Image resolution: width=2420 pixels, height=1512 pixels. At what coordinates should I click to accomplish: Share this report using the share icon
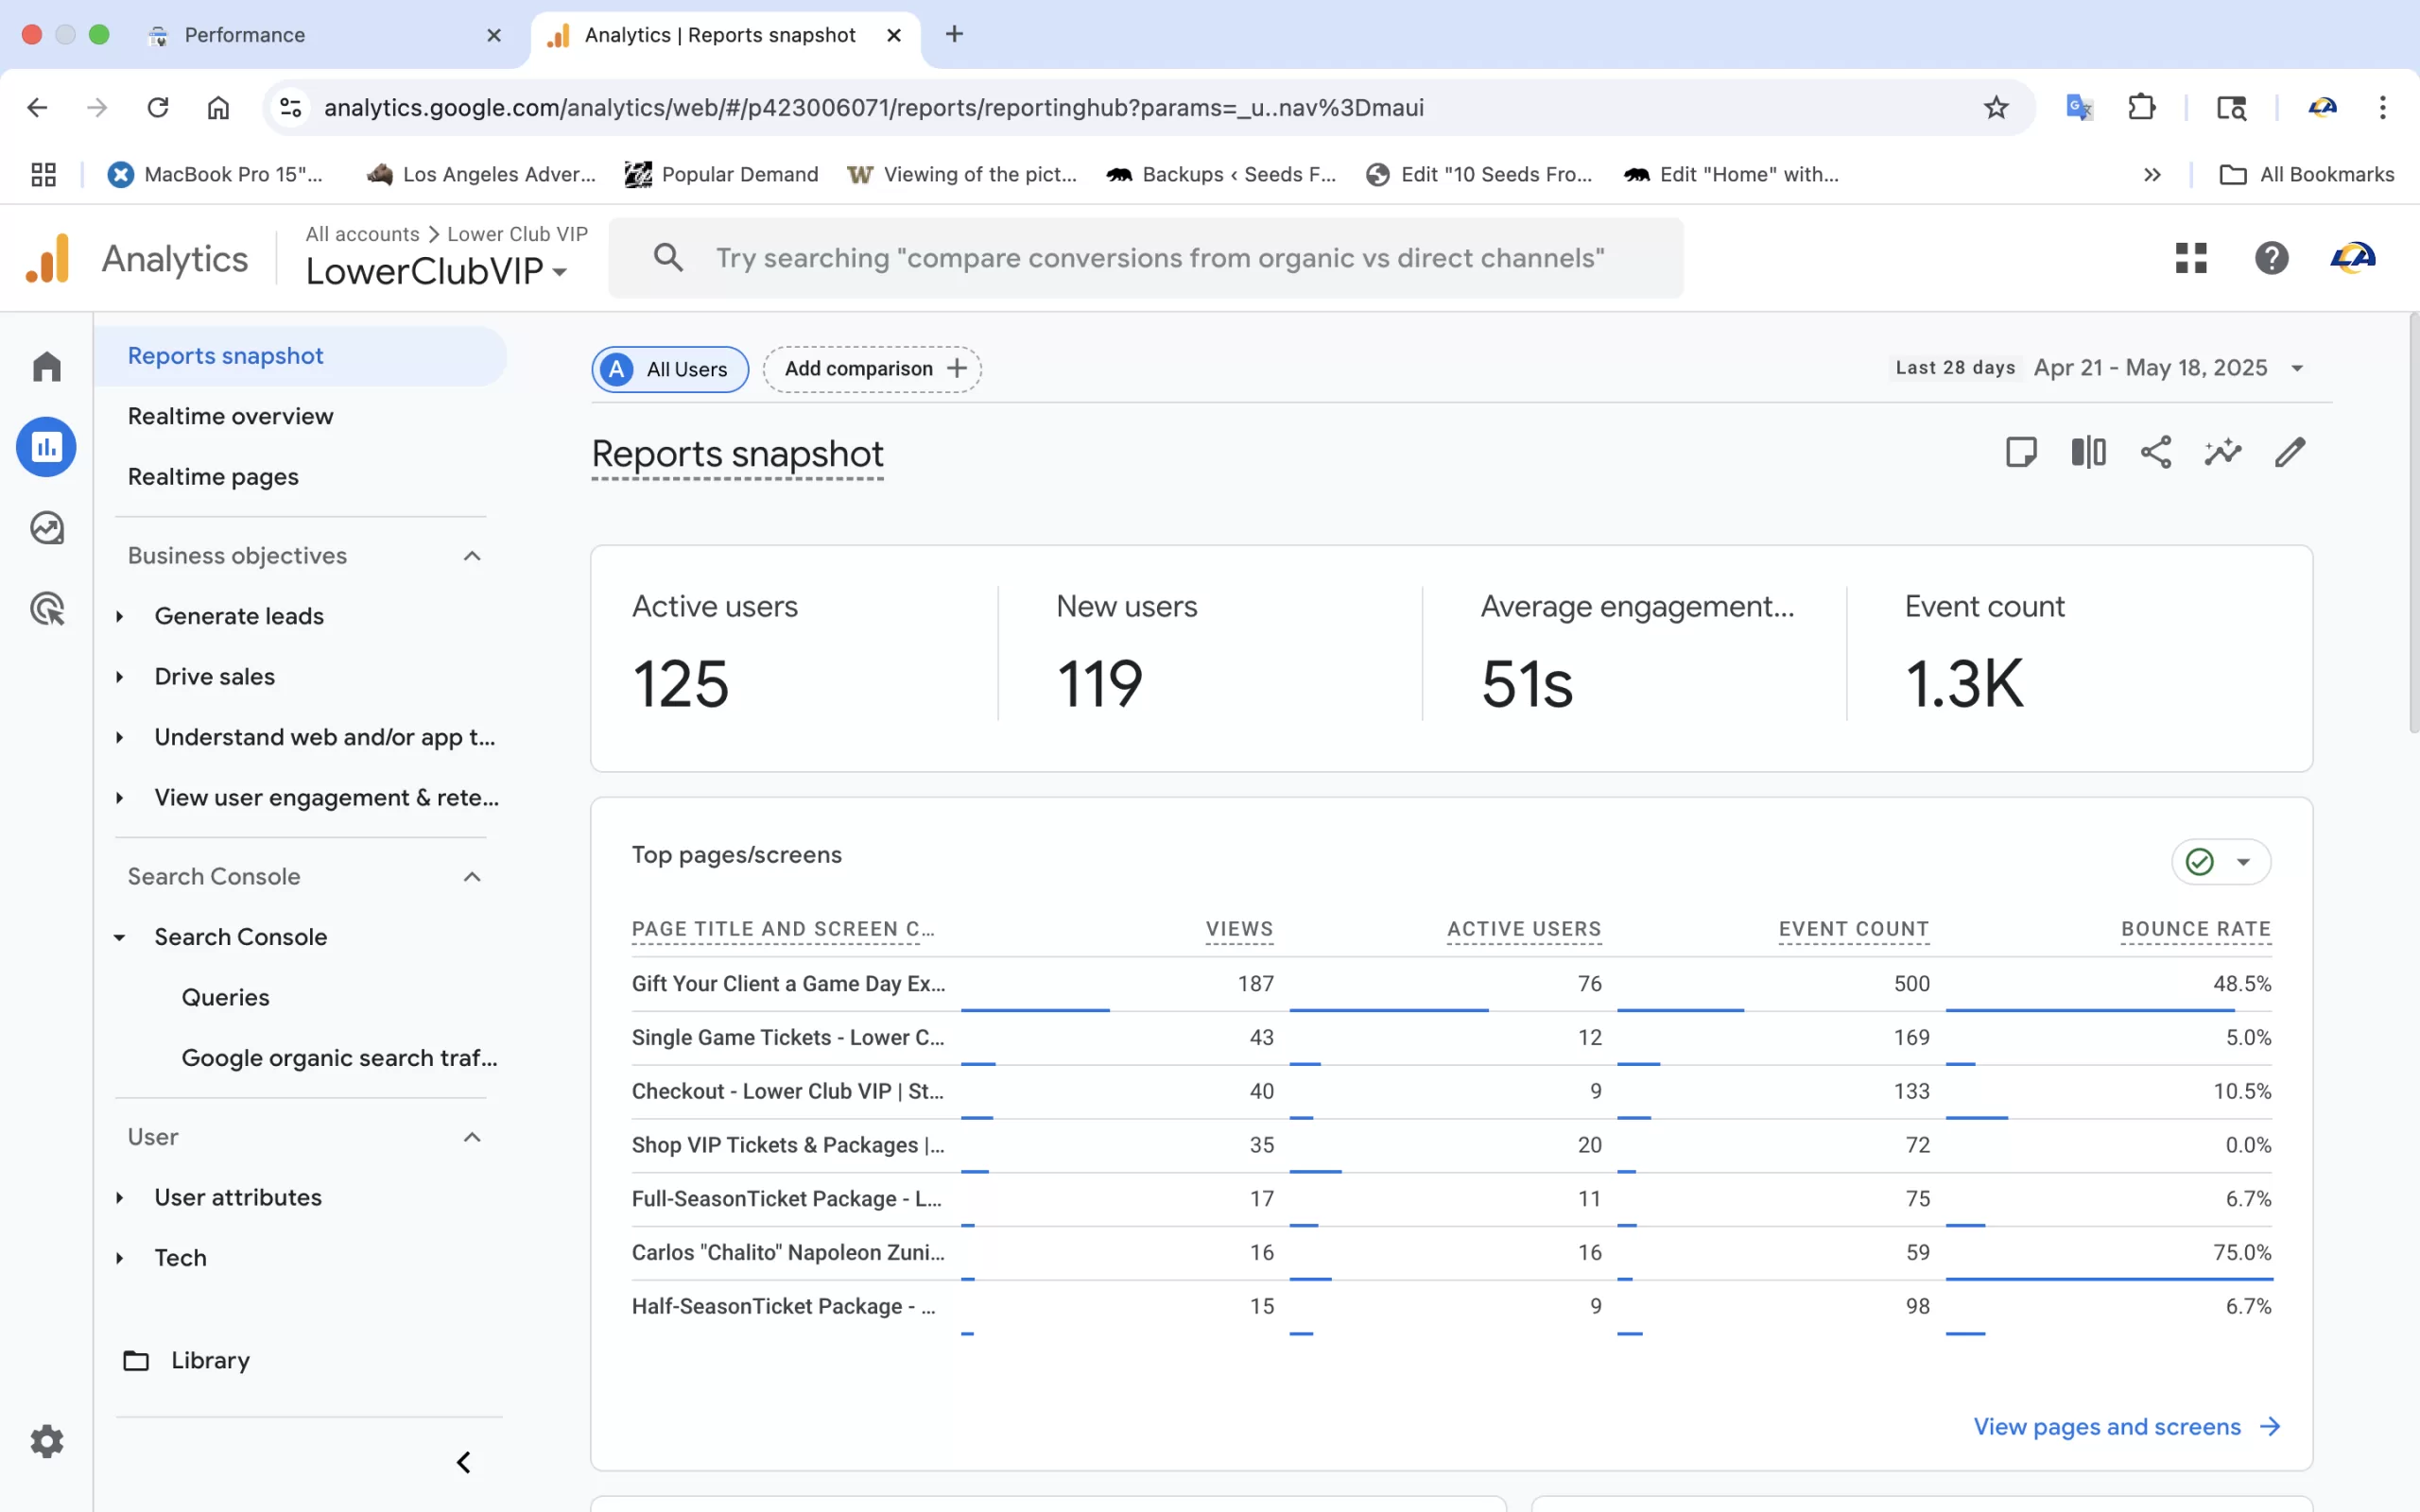[2155, 452]
